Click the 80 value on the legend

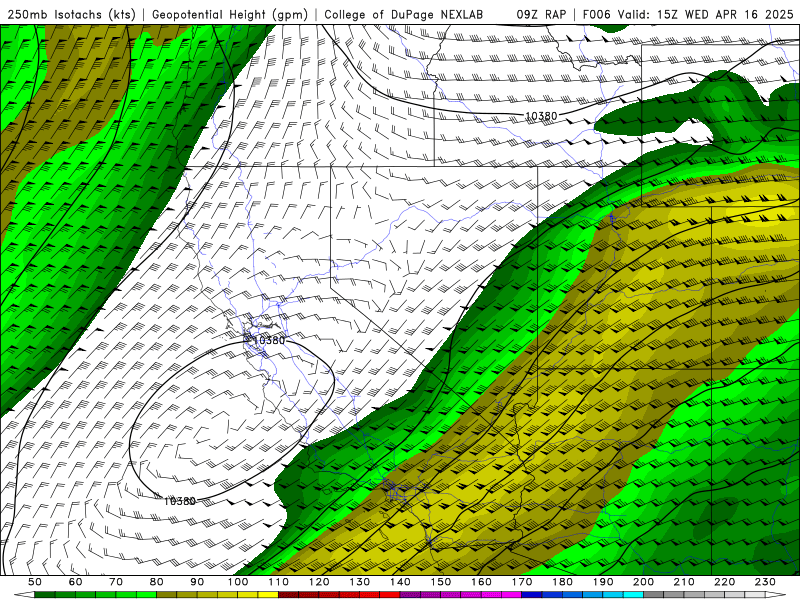pos(157,582)
